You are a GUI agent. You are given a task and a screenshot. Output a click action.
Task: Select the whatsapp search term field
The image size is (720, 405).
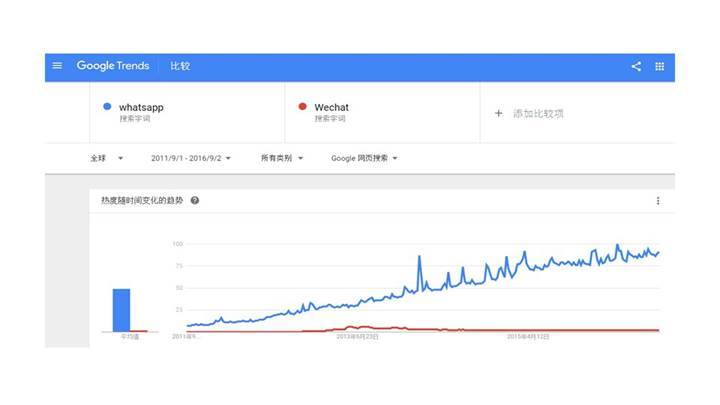click(x=187, y=113)
